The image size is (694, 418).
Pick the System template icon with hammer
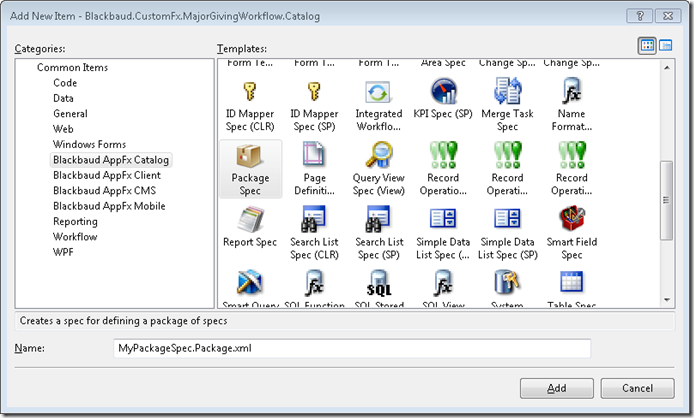[507, 283]
